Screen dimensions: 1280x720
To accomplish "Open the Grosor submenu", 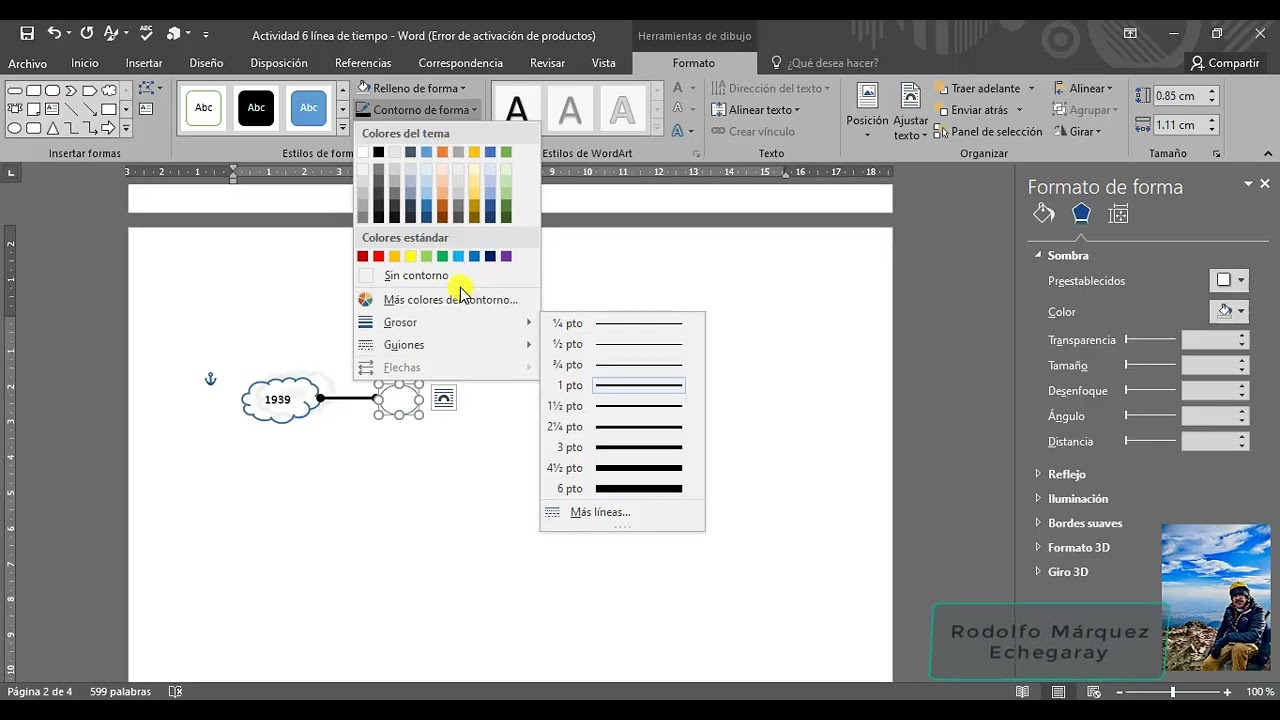I will click(x=446, y=322).
